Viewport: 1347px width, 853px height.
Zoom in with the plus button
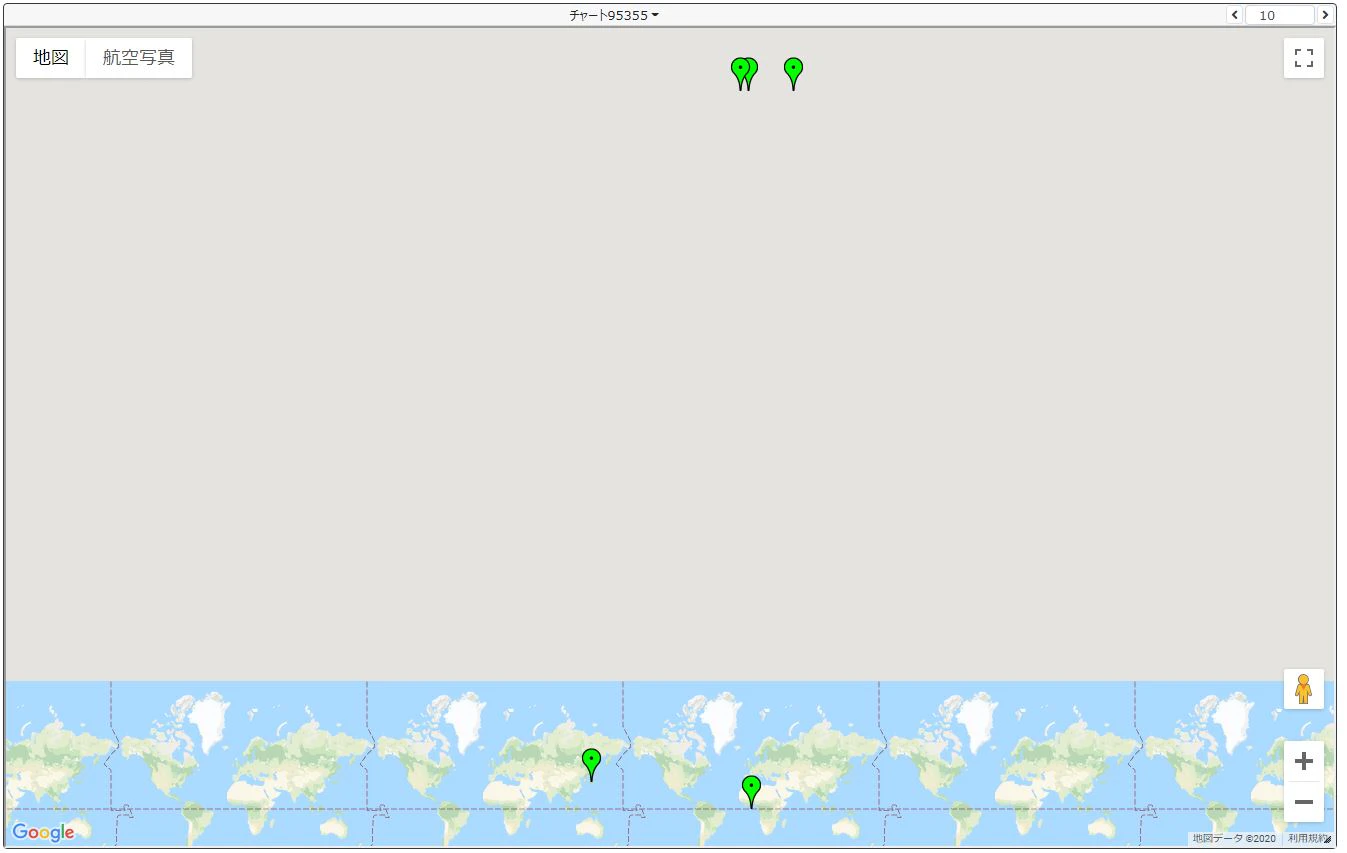coord(1303,761)
